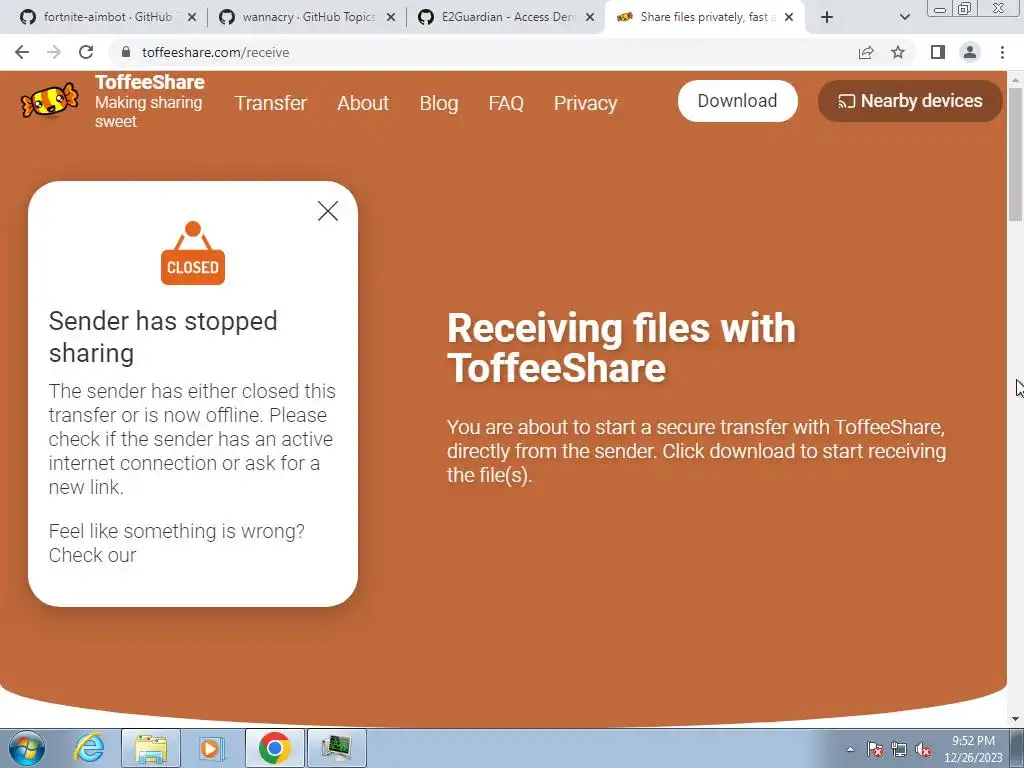Close the ToffeeShare tab

(789, 17)
